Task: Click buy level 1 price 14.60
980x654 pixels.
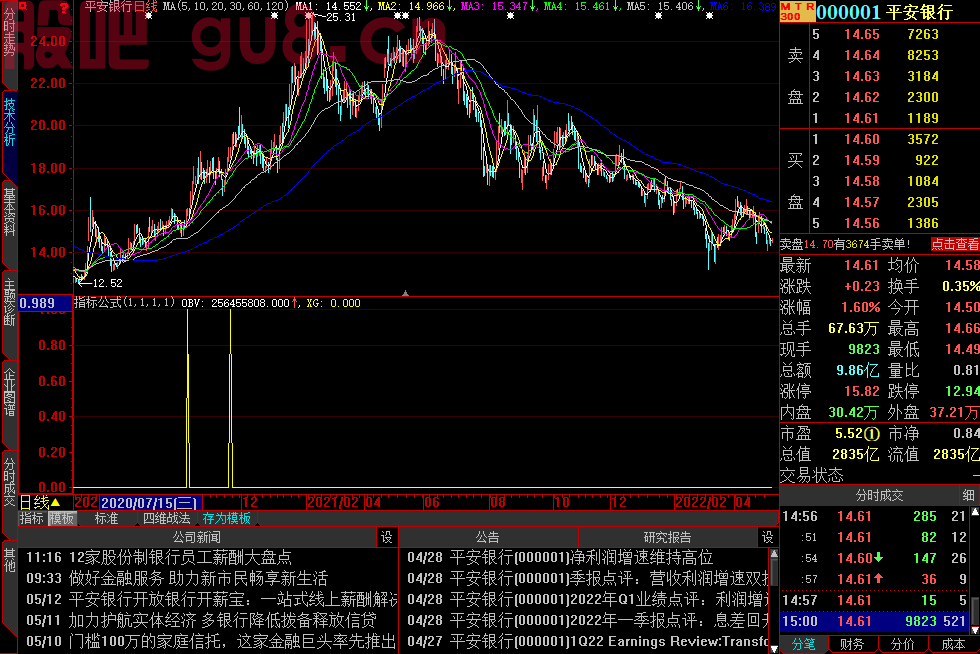Action: point(862,139)
